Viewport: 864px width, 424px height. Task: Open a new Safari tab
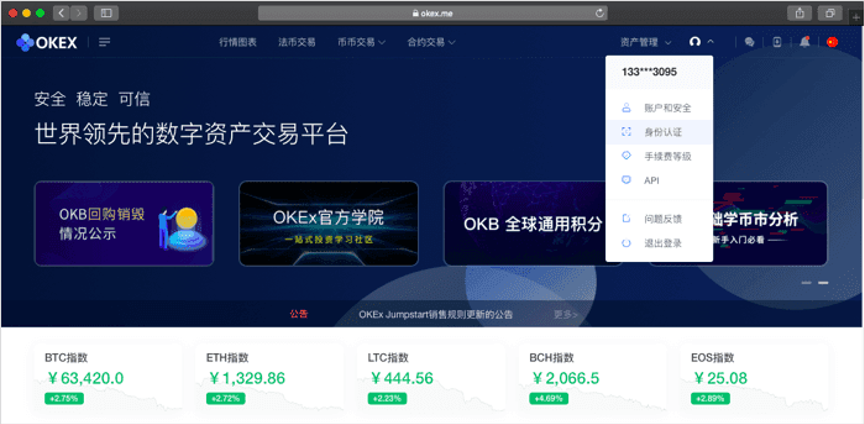(857, 18)
